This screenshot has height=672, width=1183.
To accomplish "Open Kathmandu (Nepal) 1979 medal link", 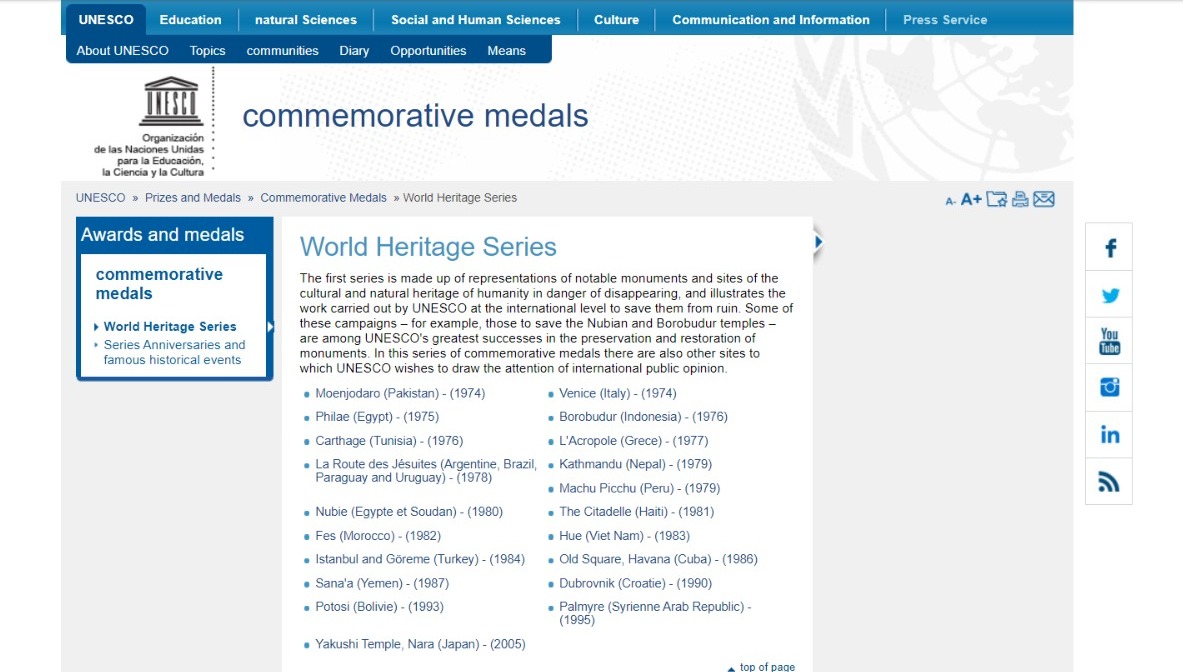I will [x=635, y=464].
